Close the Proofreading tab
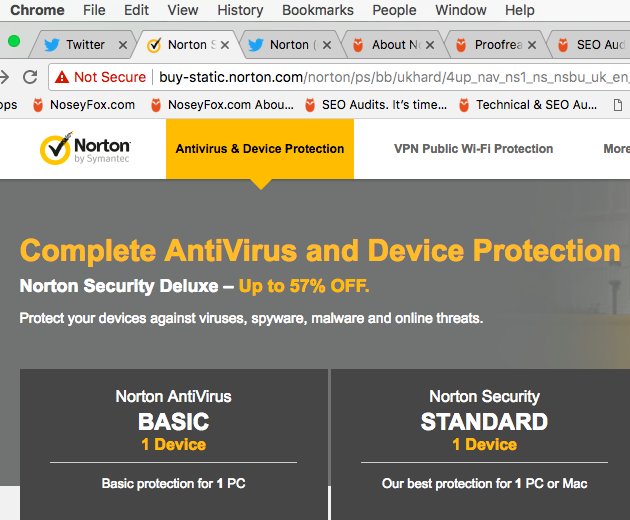The image size is (630, 520). 532,45
